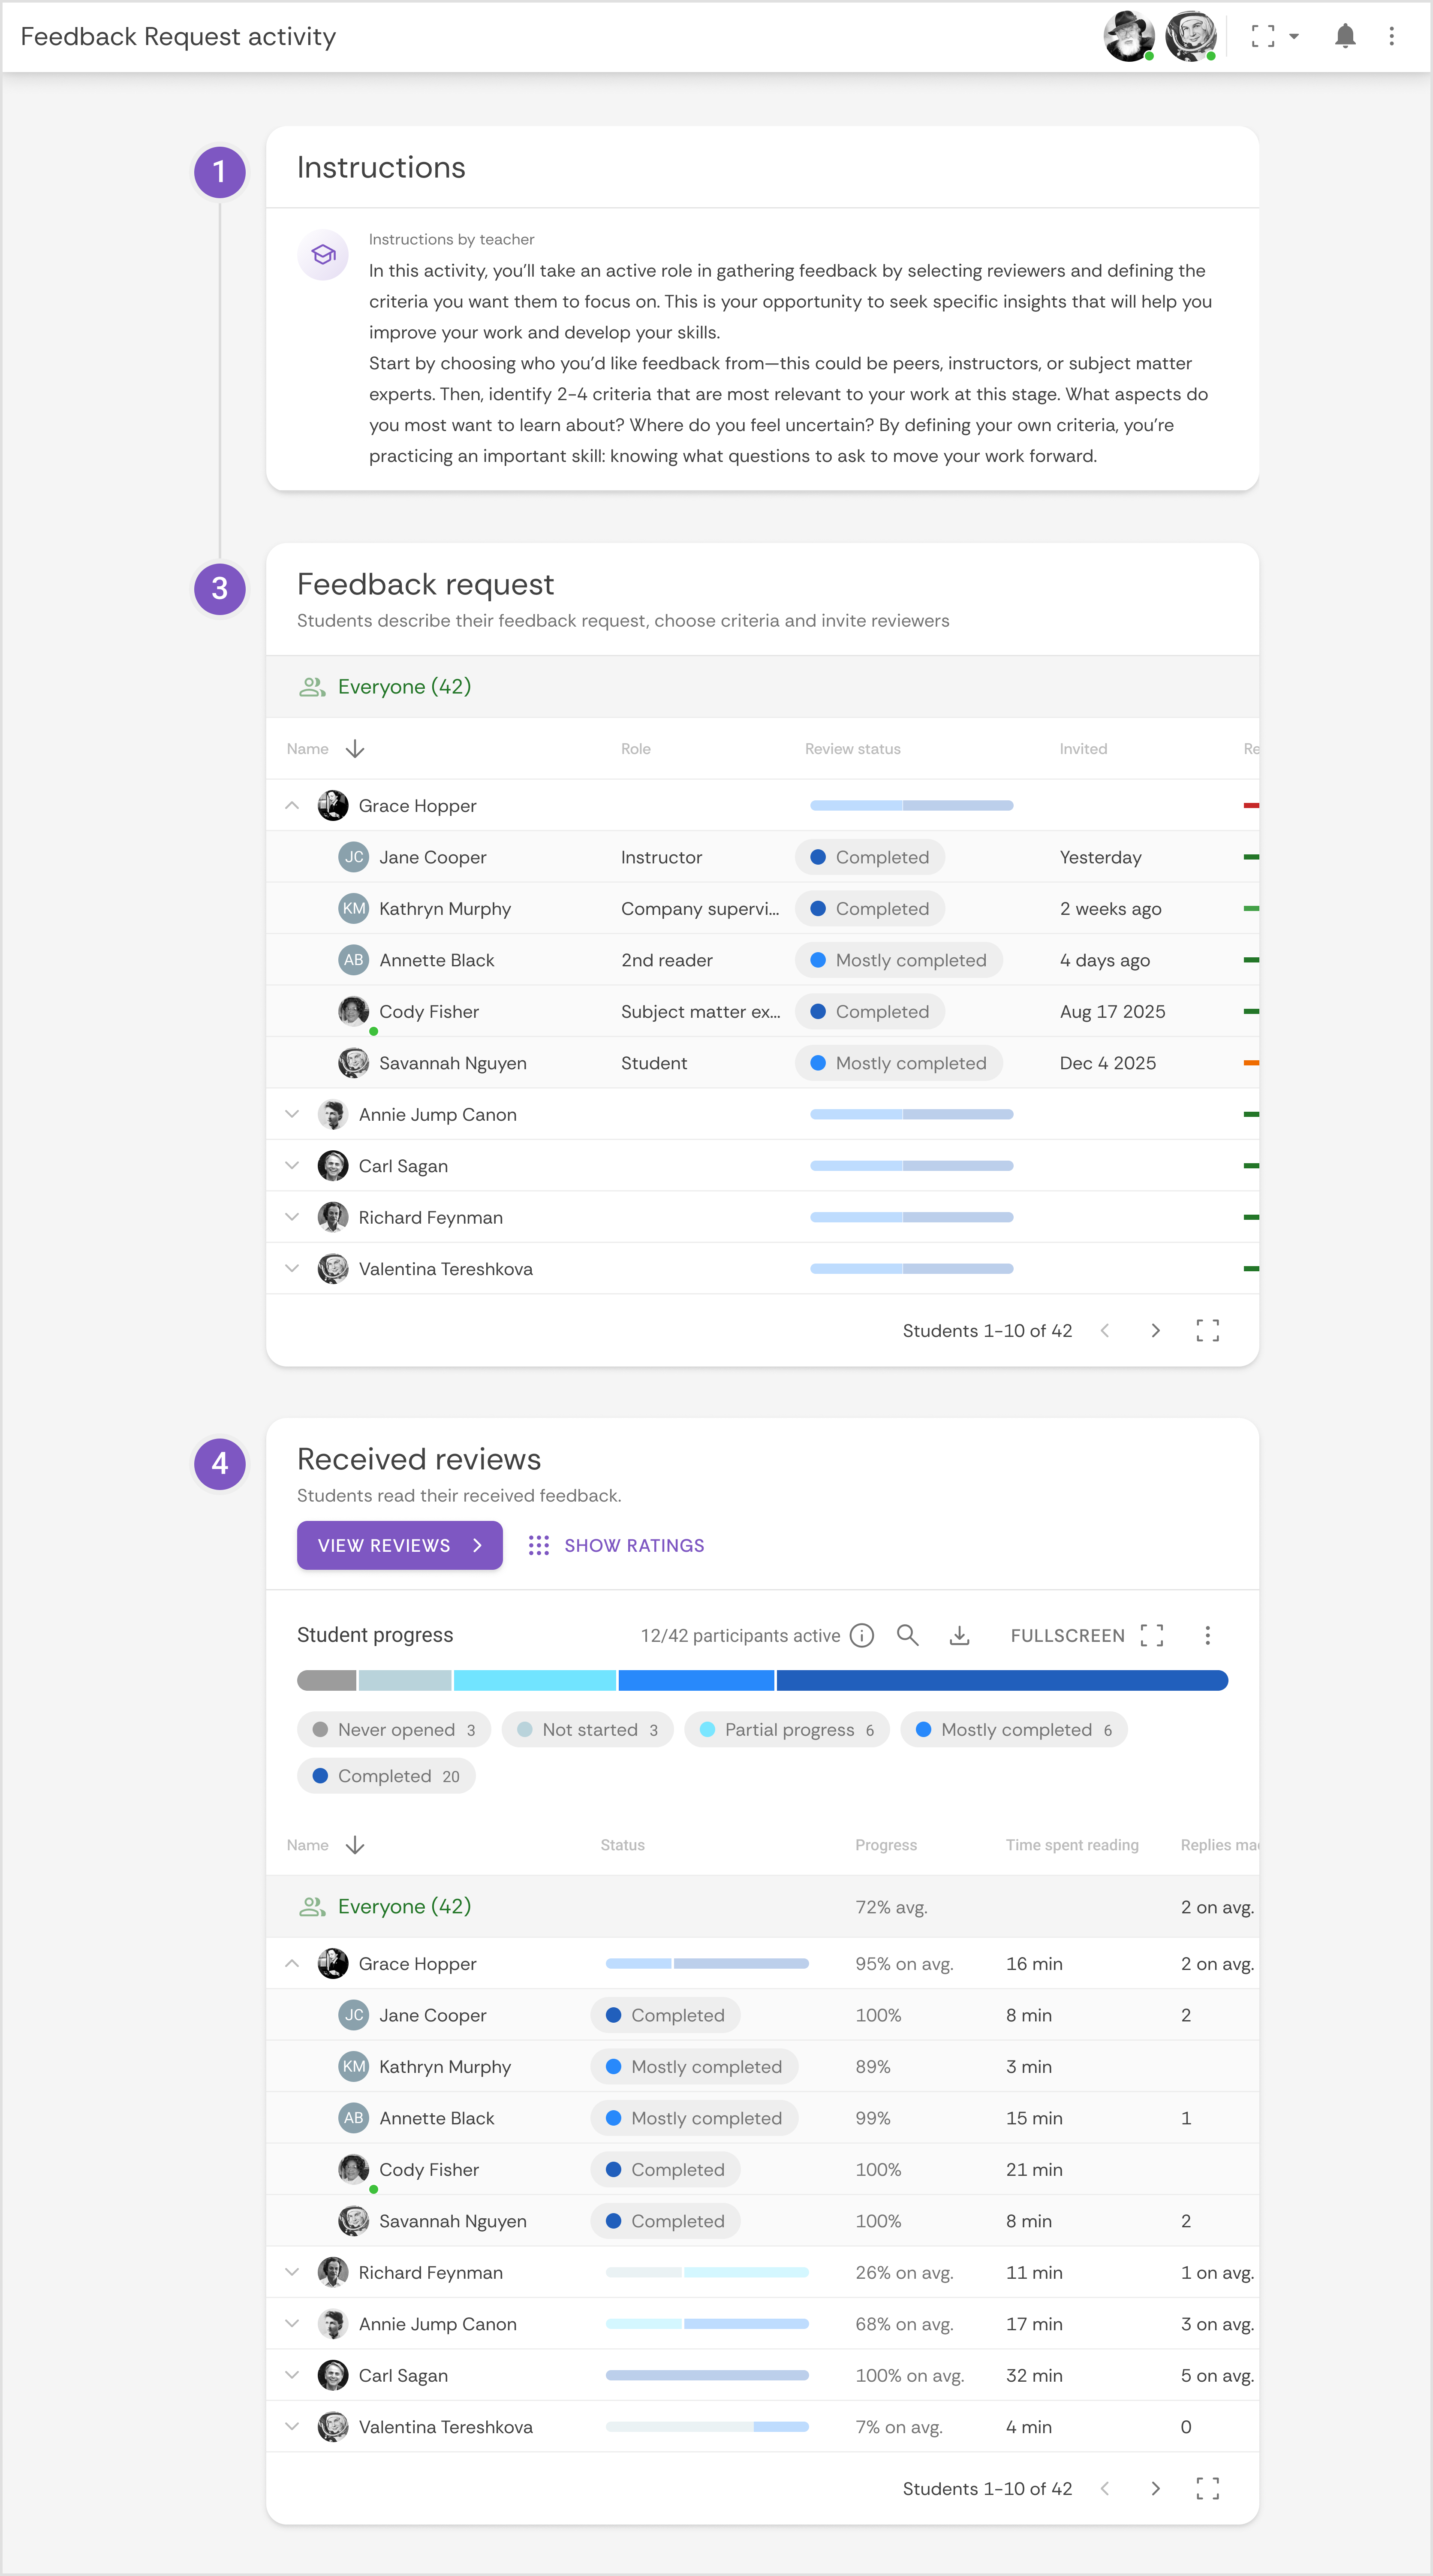
Task: Toggle the Never opened status filter
Action: (393, 1729)
